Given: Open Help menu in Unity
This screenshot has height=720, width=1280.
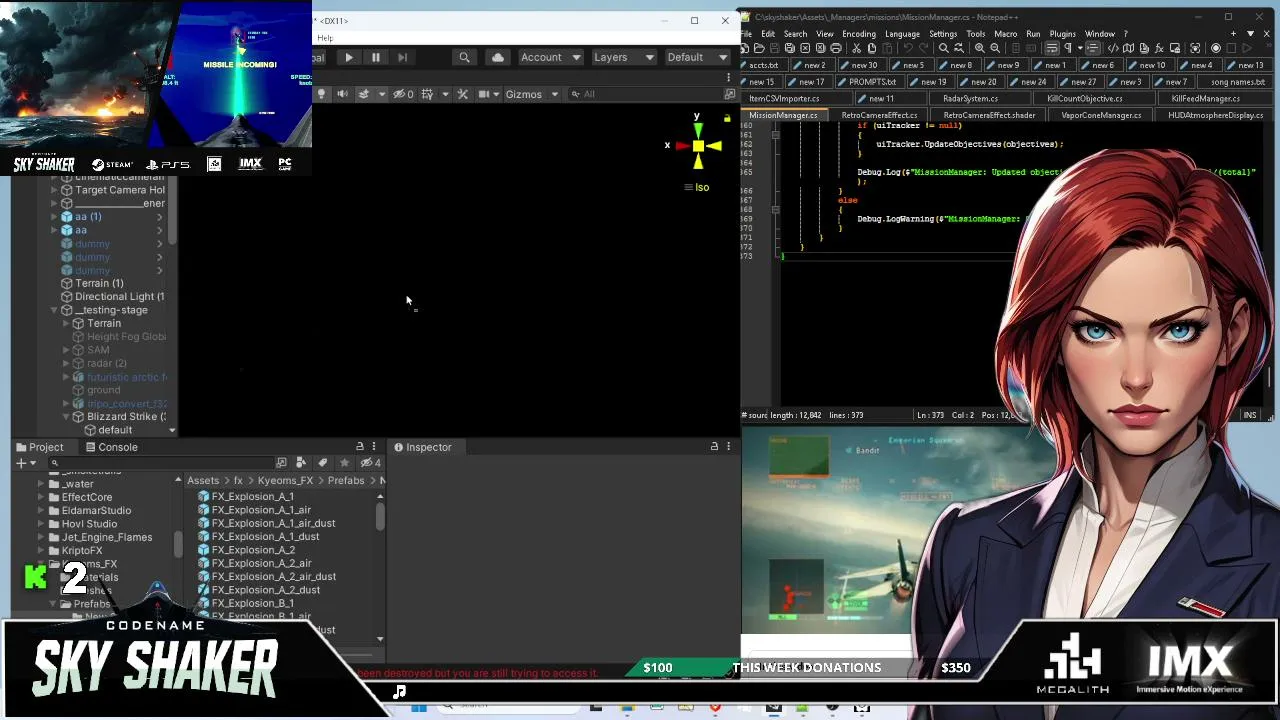Looking at the screenshot, I should click(325, 38).
